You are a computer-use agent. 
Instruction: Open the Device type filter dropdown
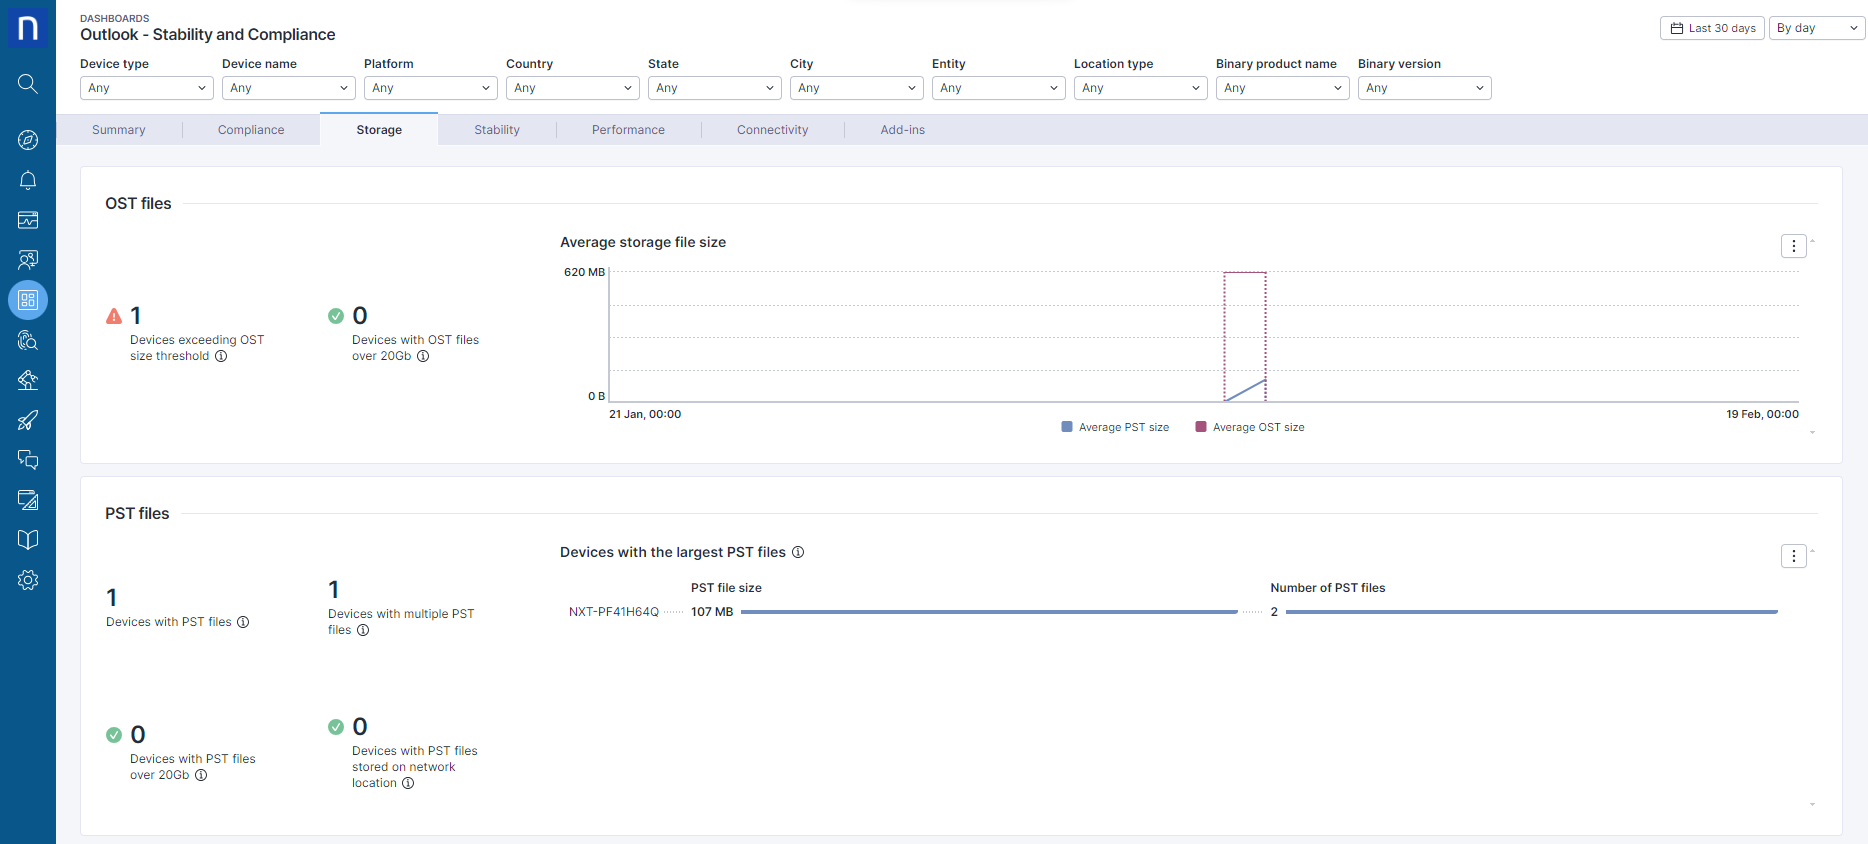coord(147,88)
